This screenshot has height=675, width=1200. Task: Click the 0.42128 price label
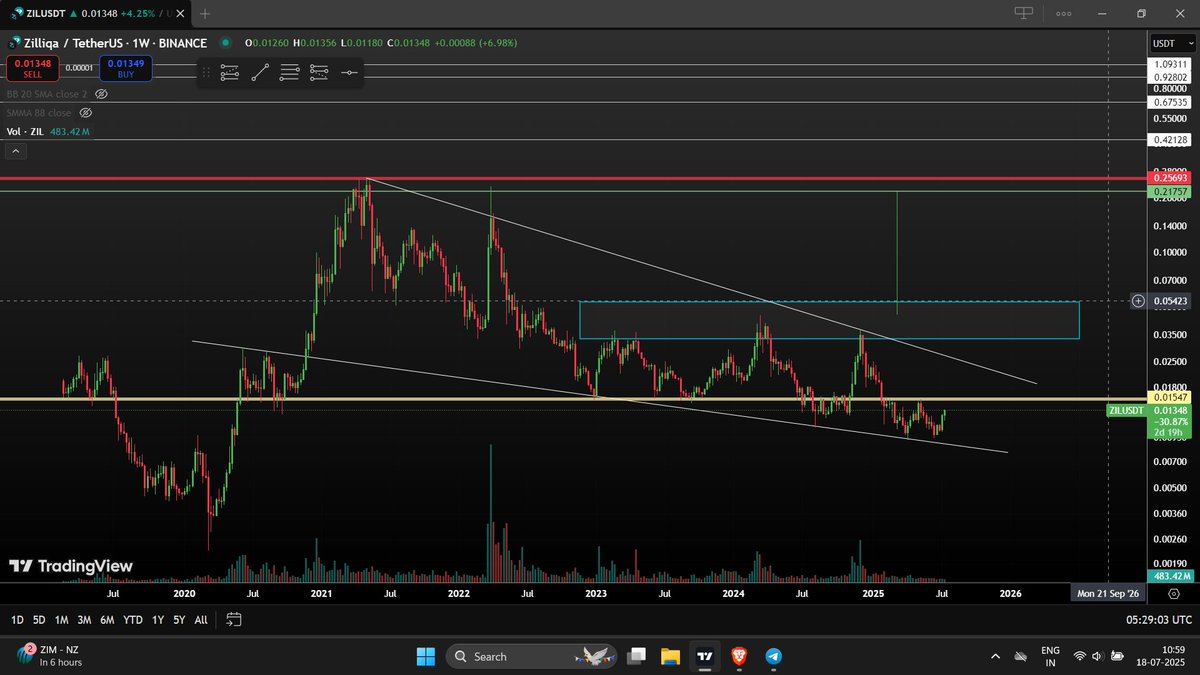click(x=1171, y=140)
